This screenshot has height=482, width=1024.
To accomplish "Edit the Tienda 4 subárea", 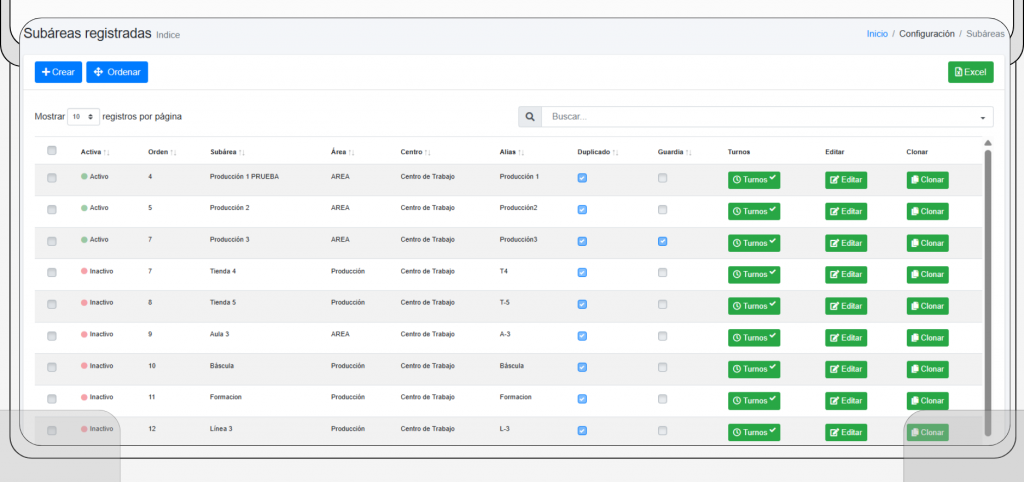I will (x=846, y=274).
